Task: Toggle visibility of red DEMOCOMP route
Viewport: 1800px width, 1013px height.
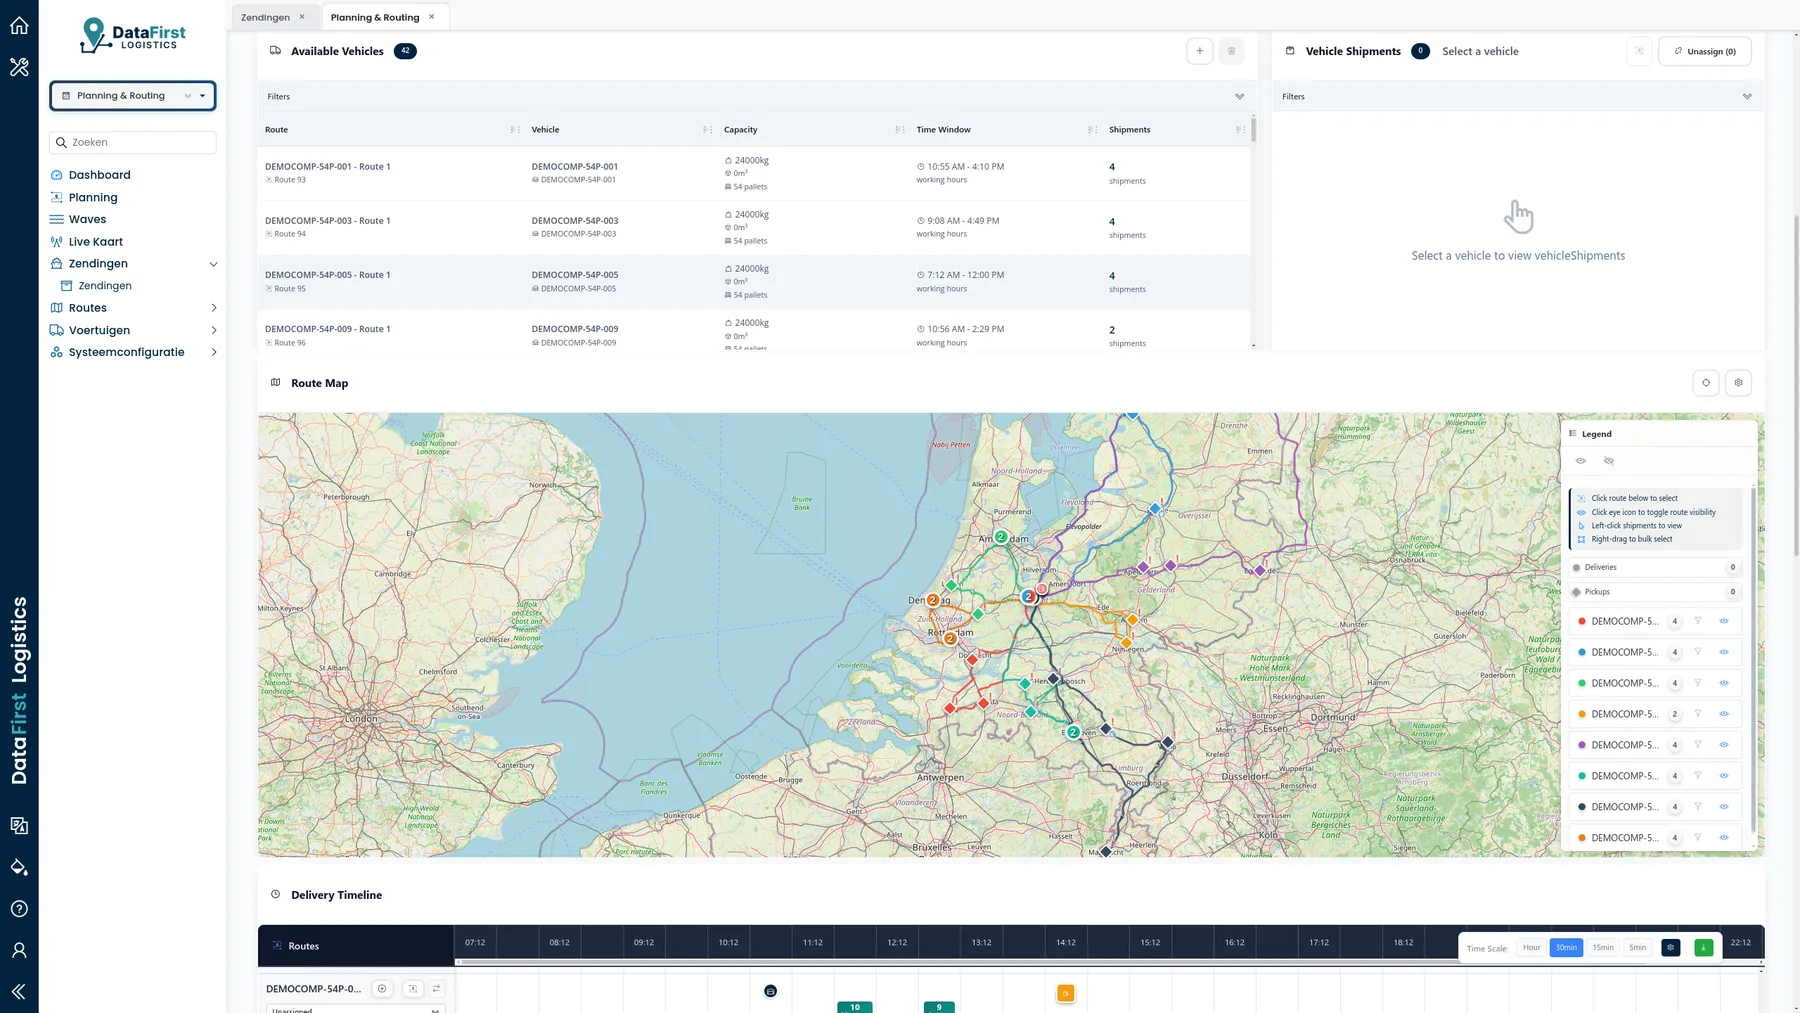Action: [x=1724, y=621]
